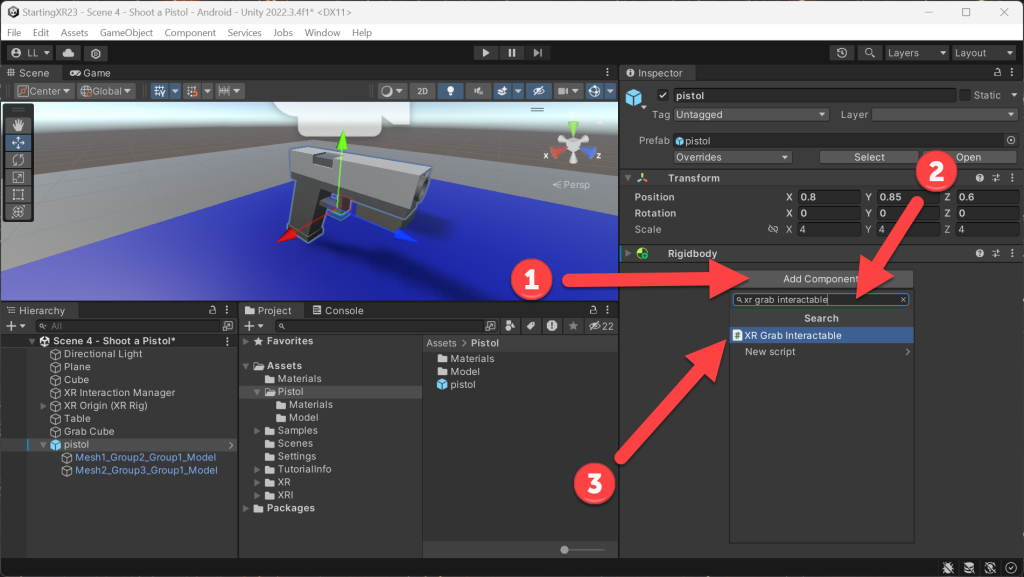Screen dimensions: 1024x577
Task: Select the Scale tool
Action: coord(18,177)
